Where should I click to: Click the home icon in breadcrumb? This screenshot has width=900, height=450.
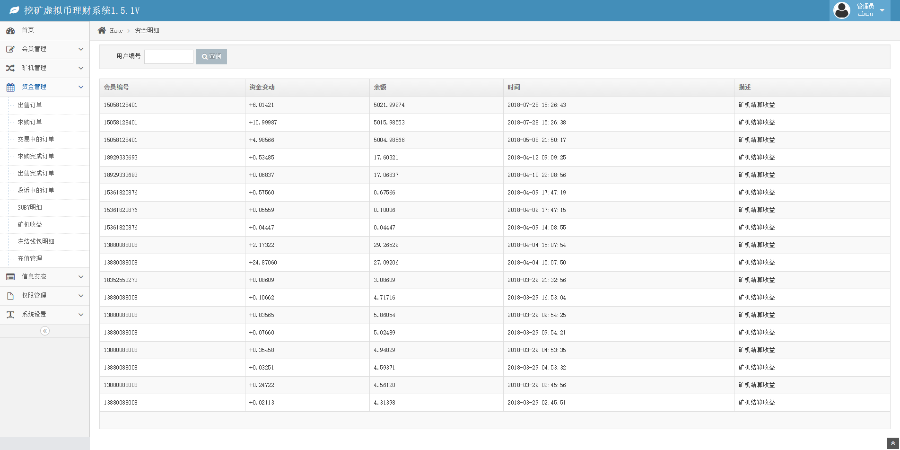[x=101, y=30]
